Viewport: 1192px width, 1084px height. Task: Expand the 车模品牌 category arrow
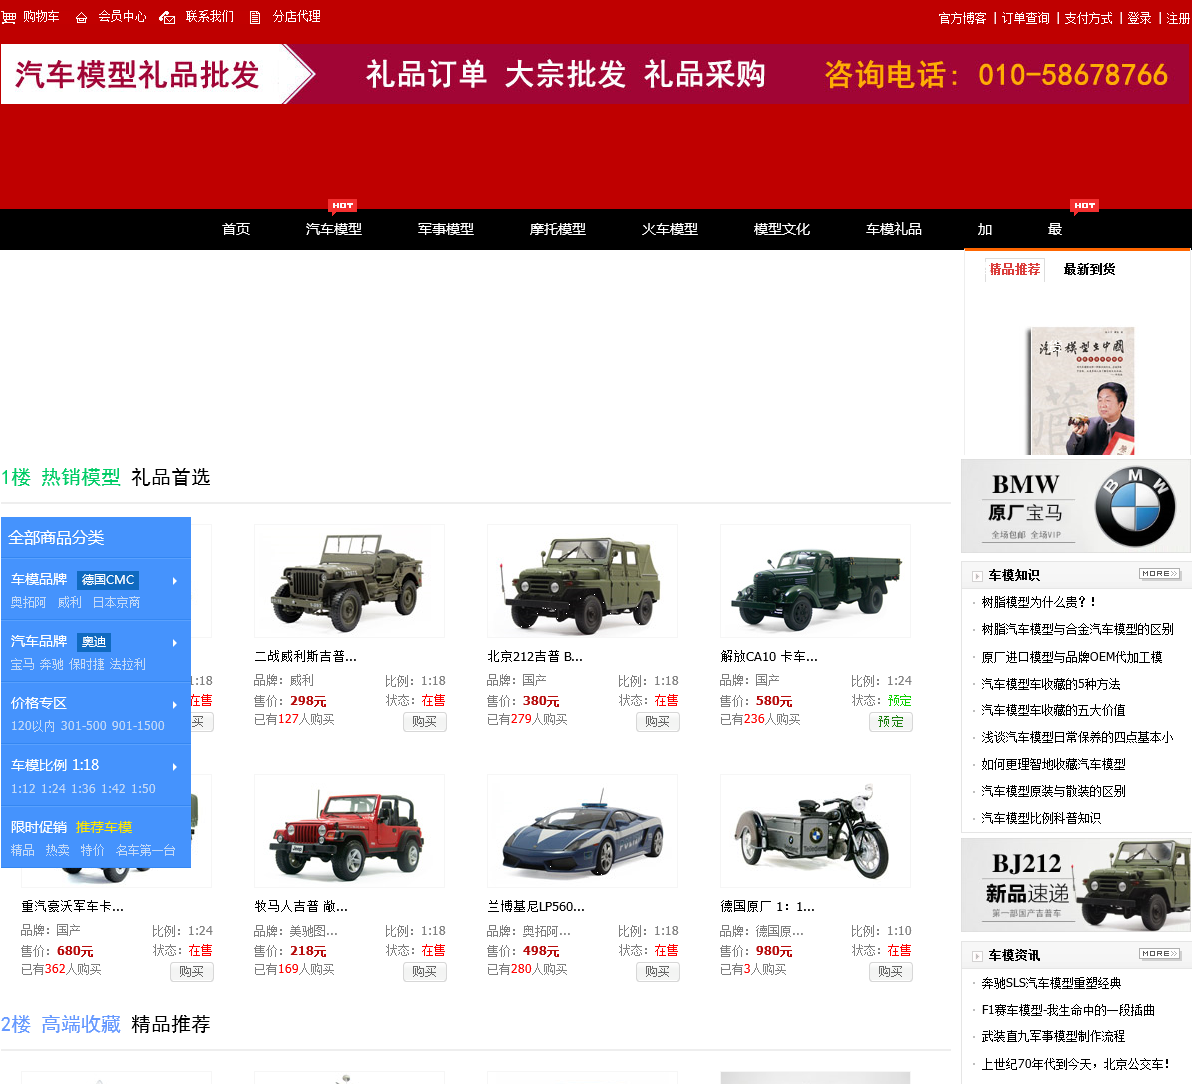tap(175, 581)
